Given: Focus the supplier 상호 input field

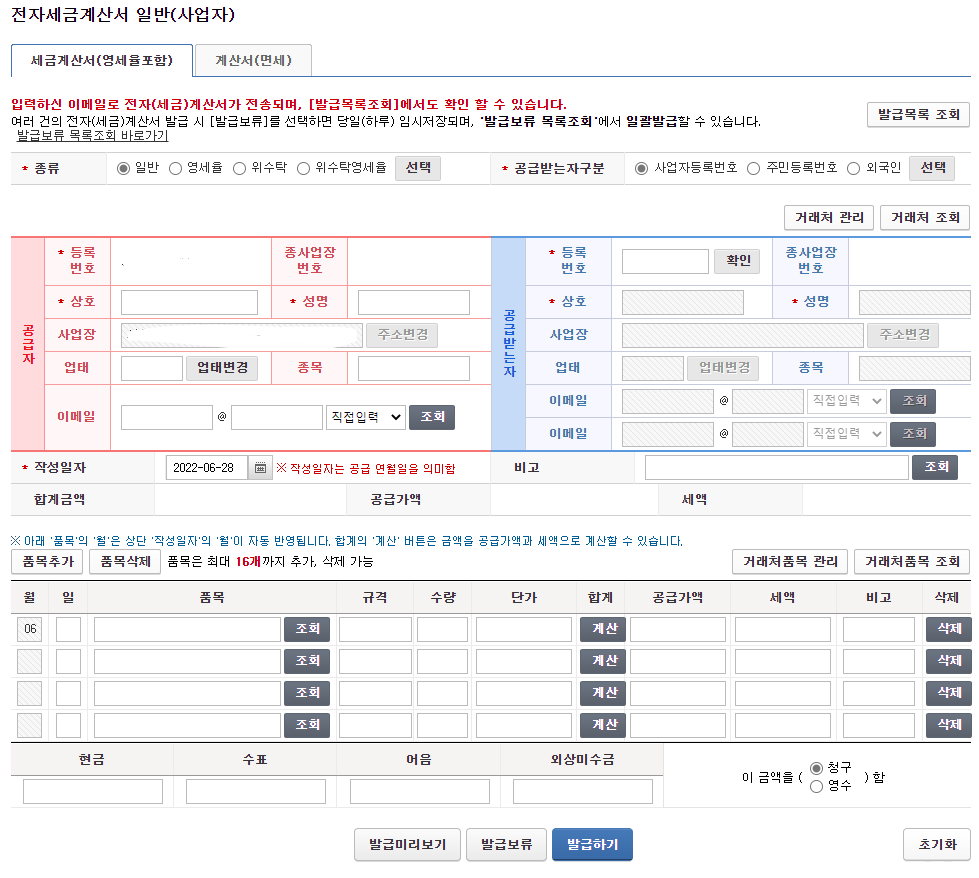Looking at the screenshot, I should tap(189, 302).
